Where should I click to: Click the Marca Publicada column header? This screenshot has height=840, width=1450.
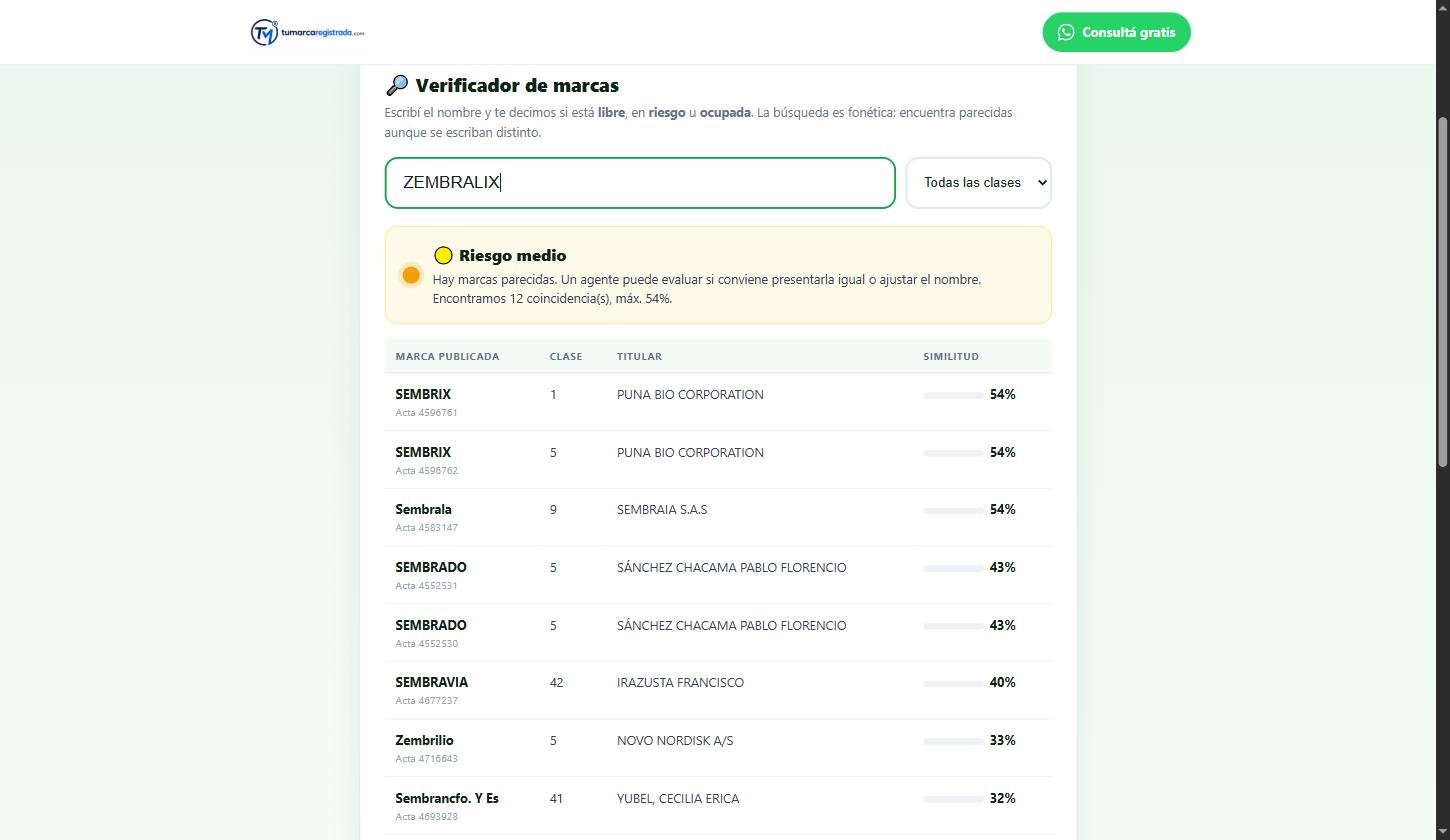(x=447, y=357)
